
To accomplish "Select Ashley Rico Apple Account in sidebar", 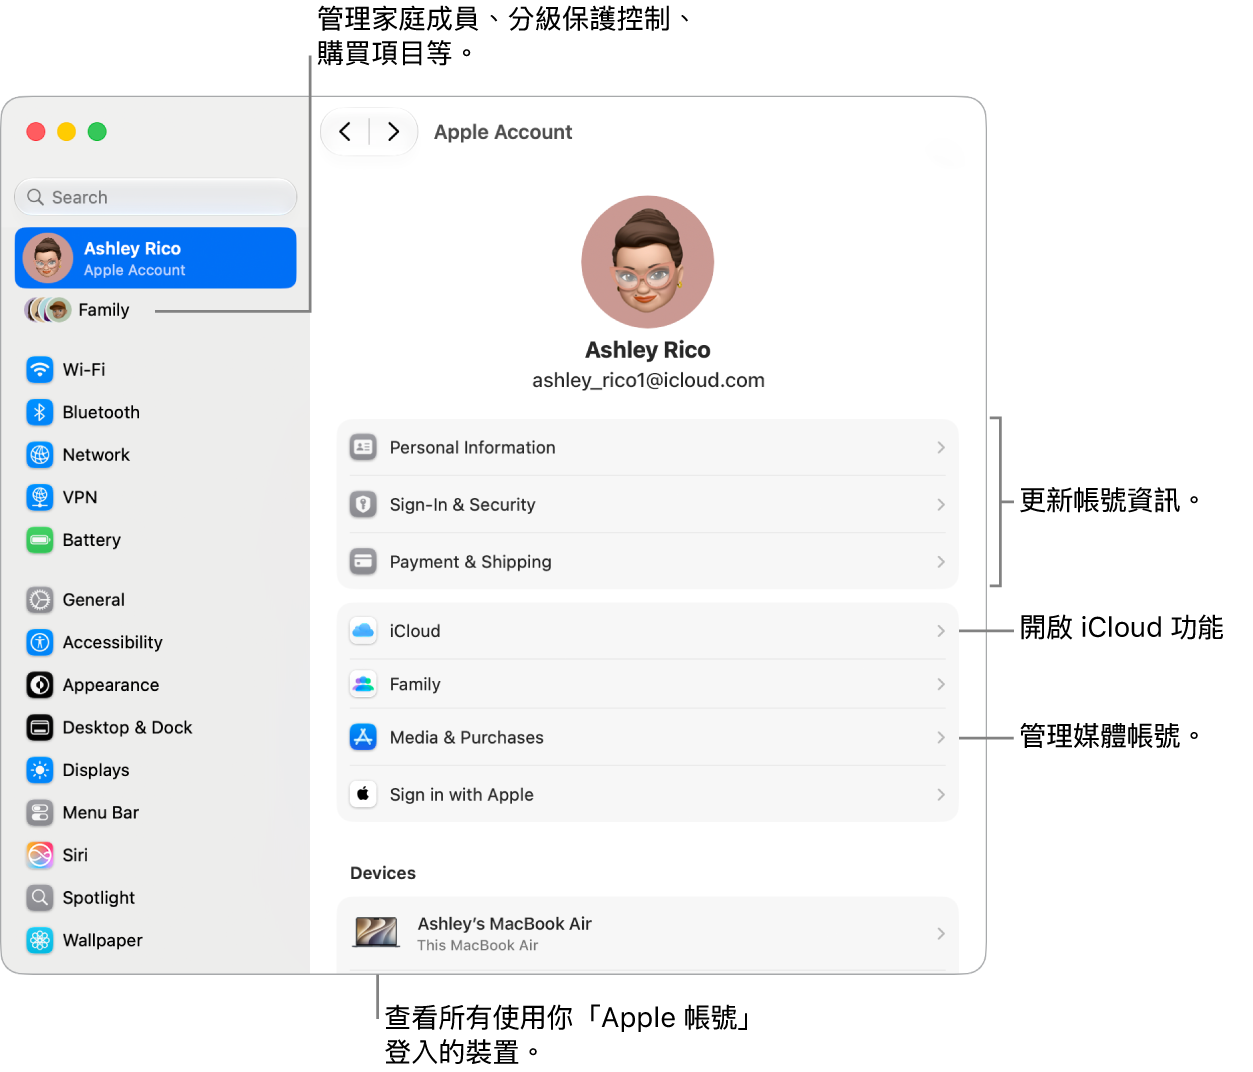I will coord(156,258).
